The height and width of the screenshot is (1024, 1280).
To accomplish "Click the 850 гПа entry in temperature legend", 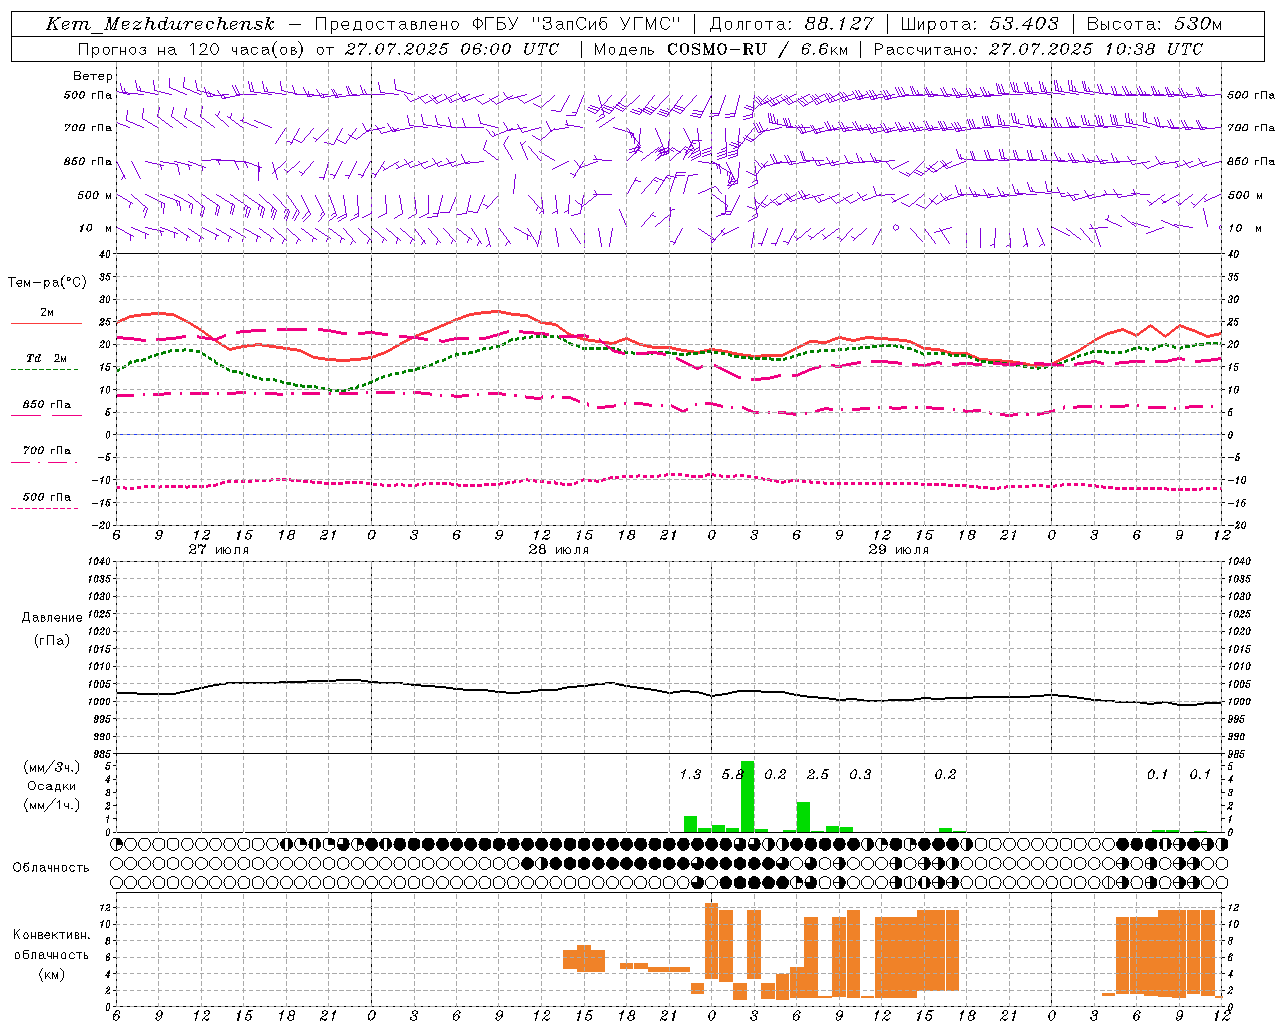I will point(46,405).
